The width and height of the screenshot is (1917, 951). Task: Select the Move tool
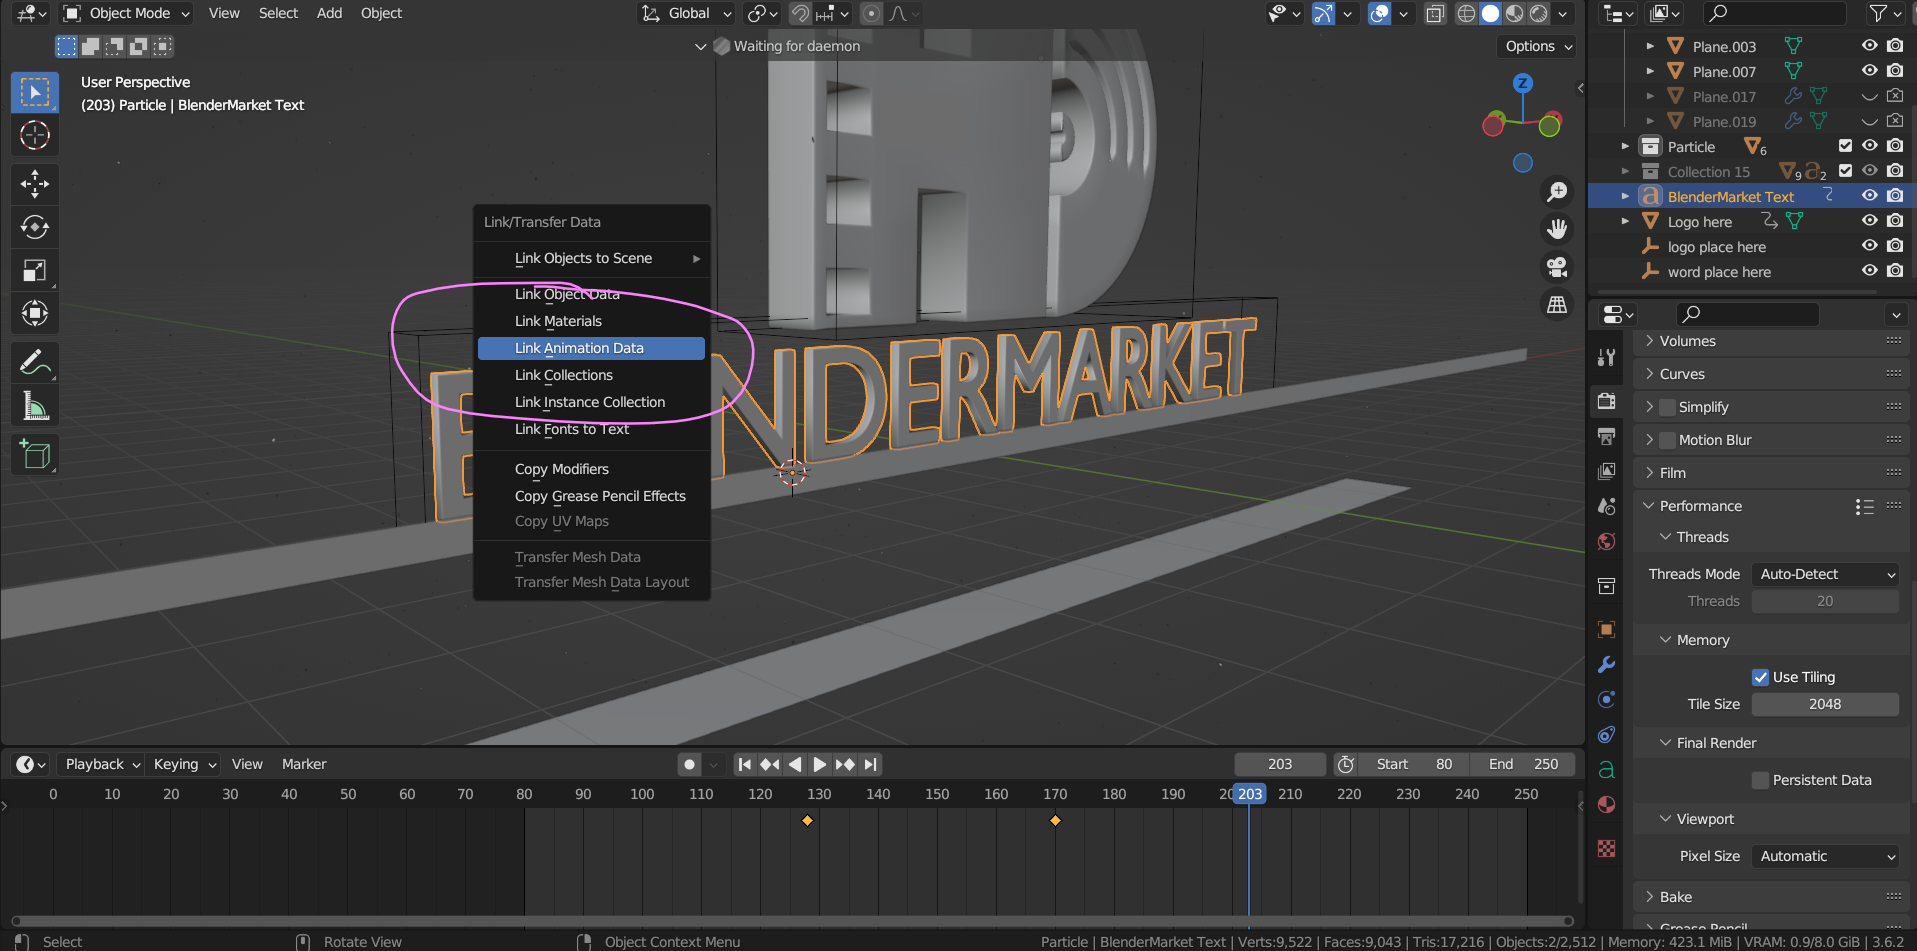coord(35,184)
